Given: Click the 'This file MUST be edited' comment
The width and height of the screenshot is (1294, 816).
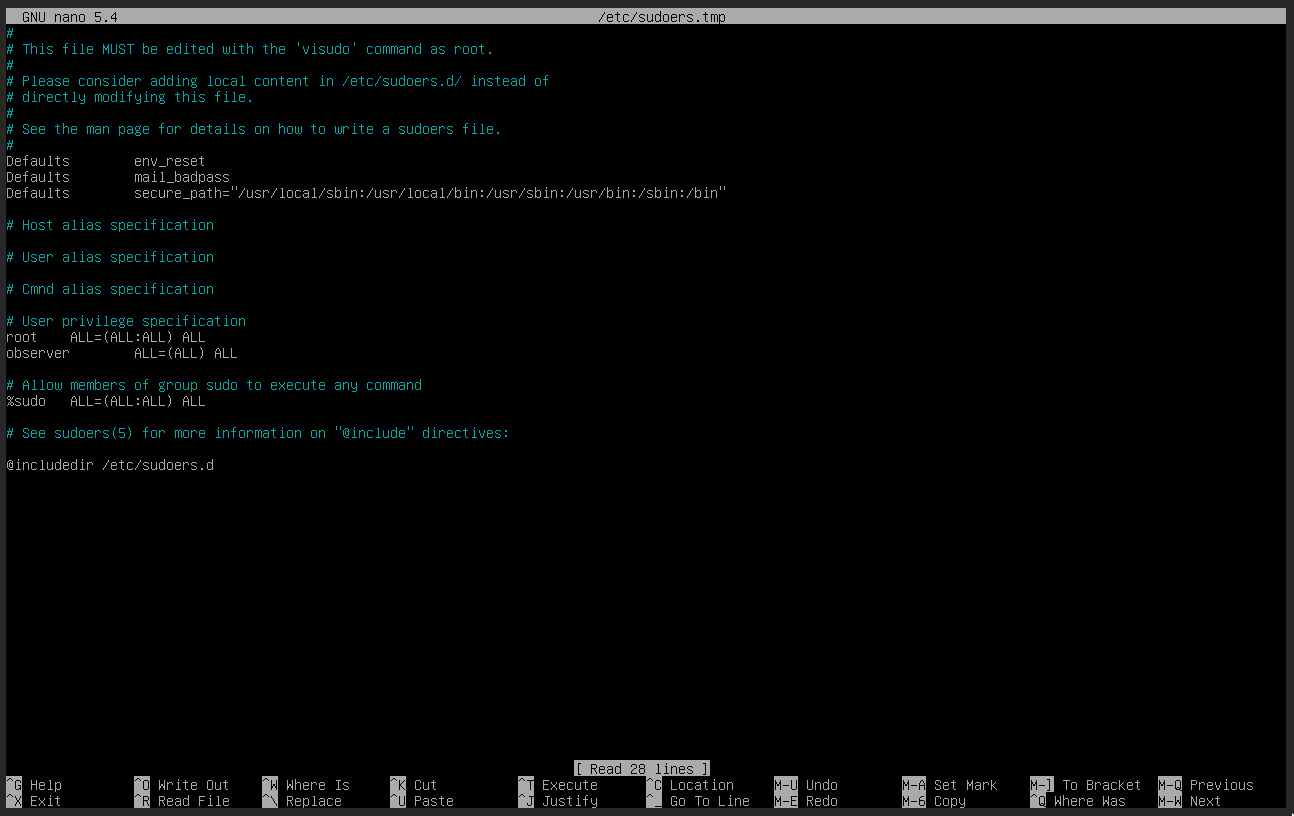Looking at the screenshot, I should (250, 49).
